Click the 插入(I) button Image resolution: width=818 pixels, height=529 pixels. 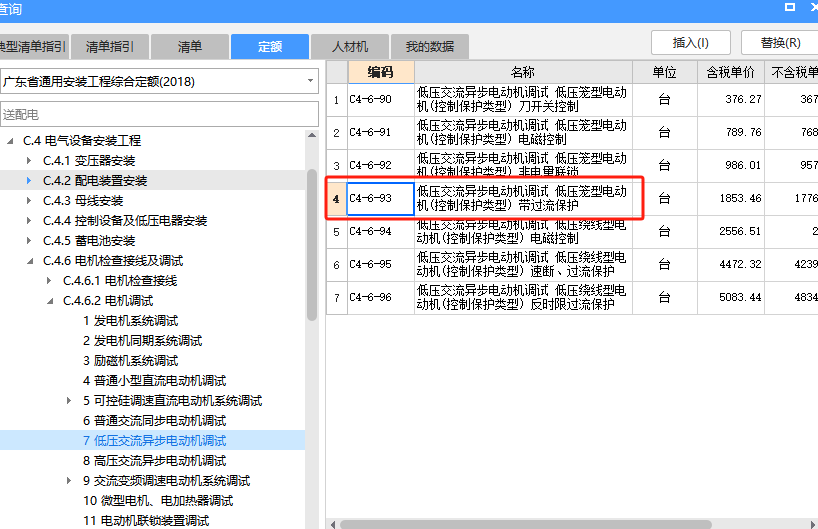[691, 43]
